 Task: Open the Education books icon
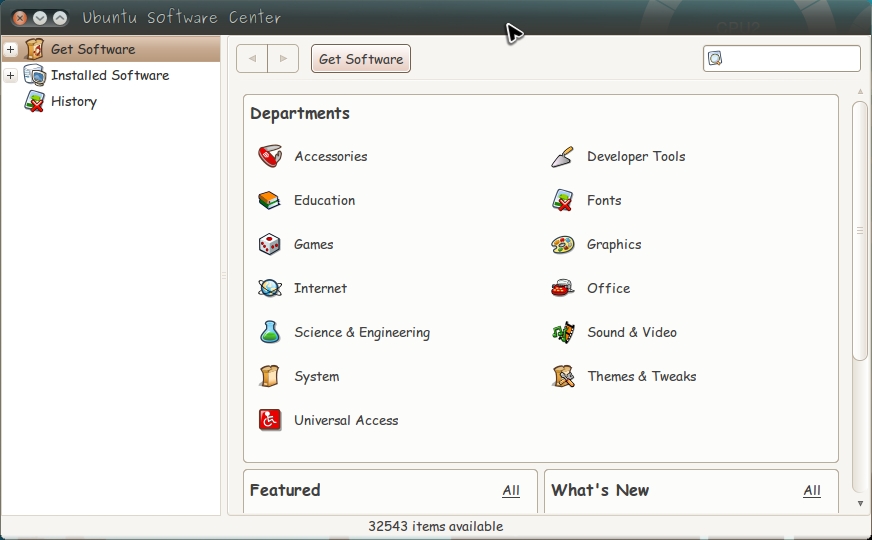pos(270,200)
